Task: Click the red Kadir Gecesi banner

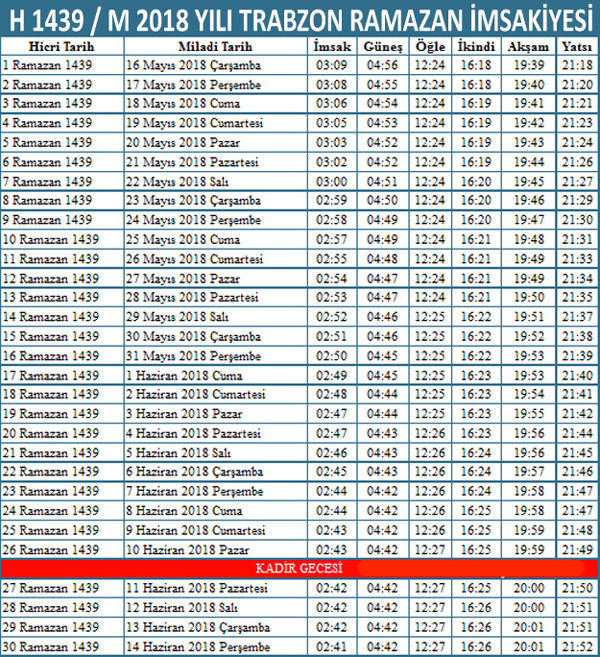Action: (300, 568)
